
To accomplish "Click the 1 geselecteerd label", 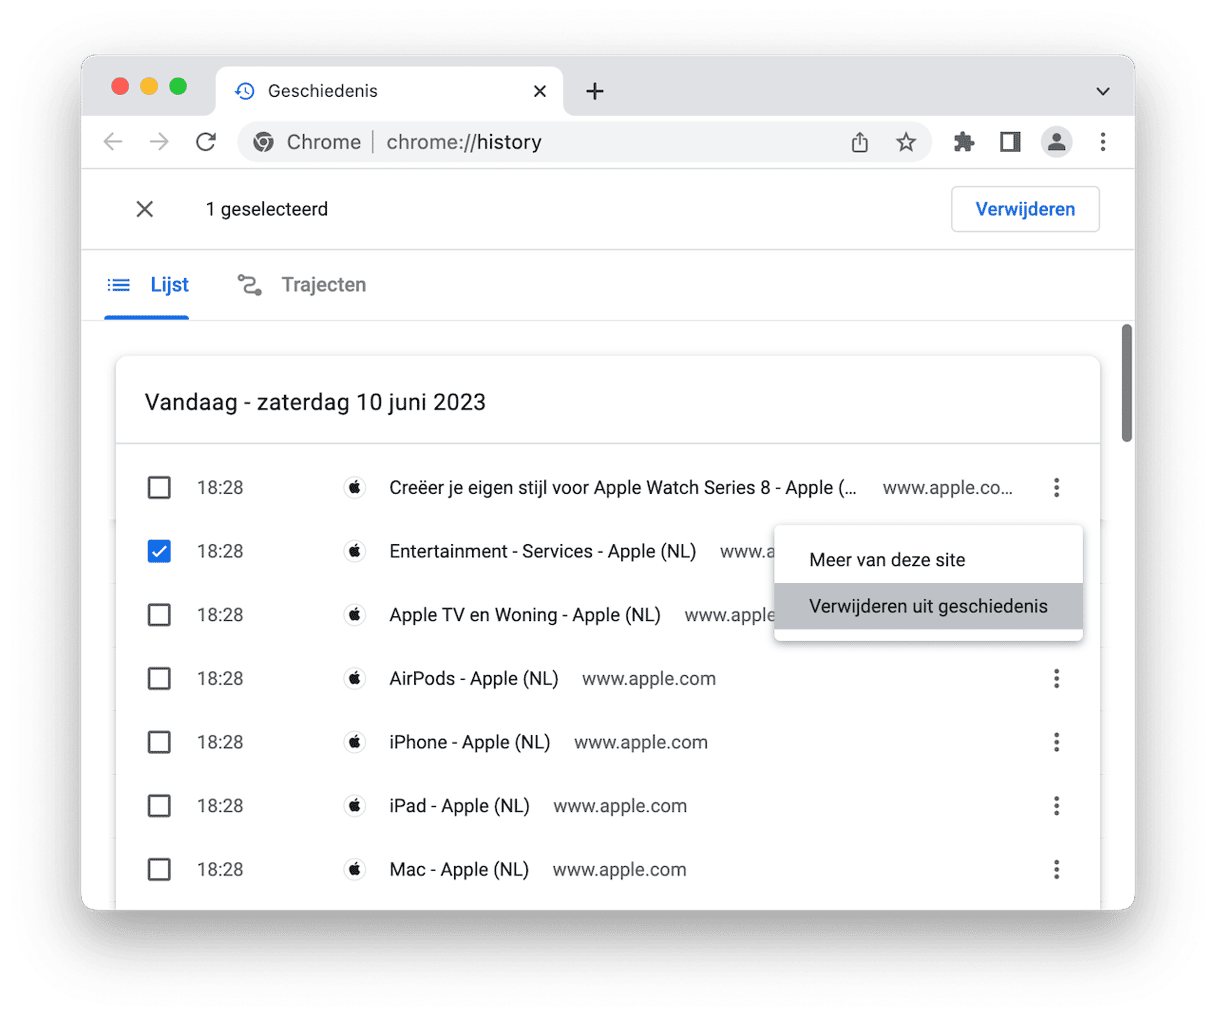I will point(267,209).
